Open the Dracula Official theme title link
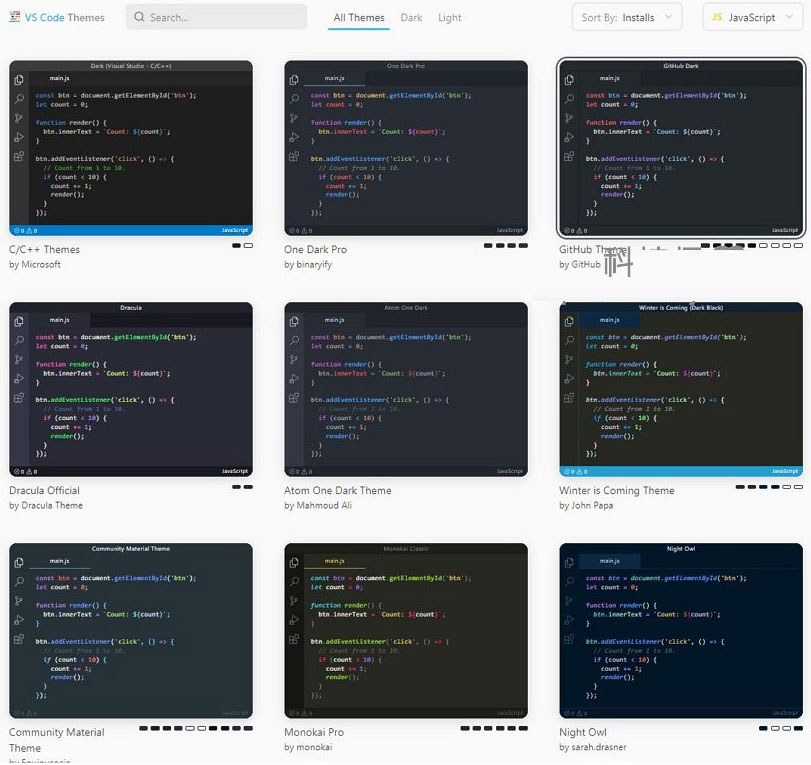The width and height of the screenshot is (811, 765). tap(45, 491)
